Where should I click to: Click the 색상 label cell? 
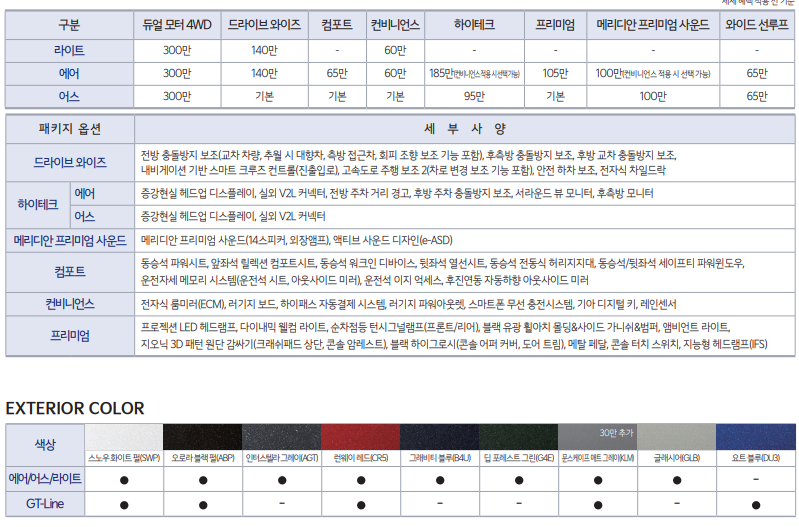coord(45,444)
